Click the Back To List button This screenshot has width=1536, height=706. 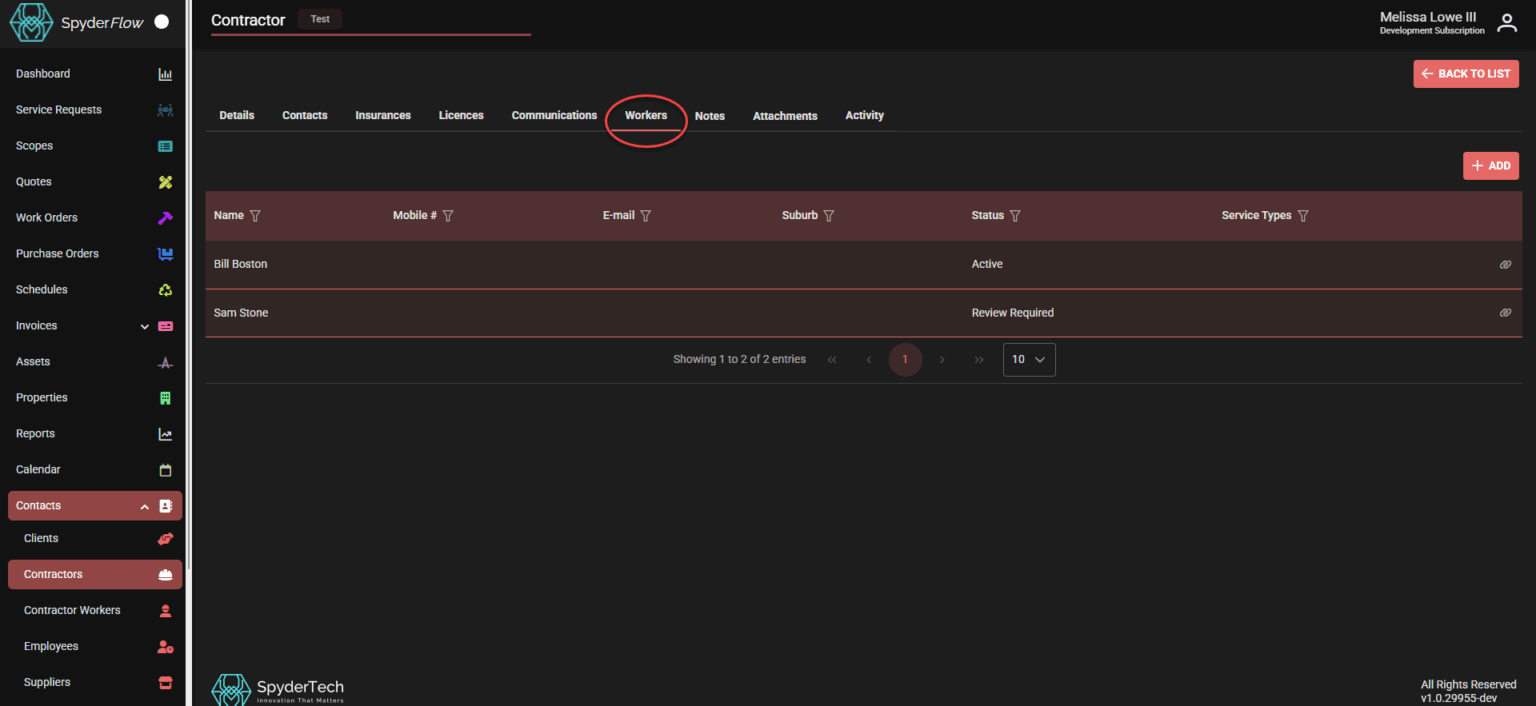pos(1465,74)
